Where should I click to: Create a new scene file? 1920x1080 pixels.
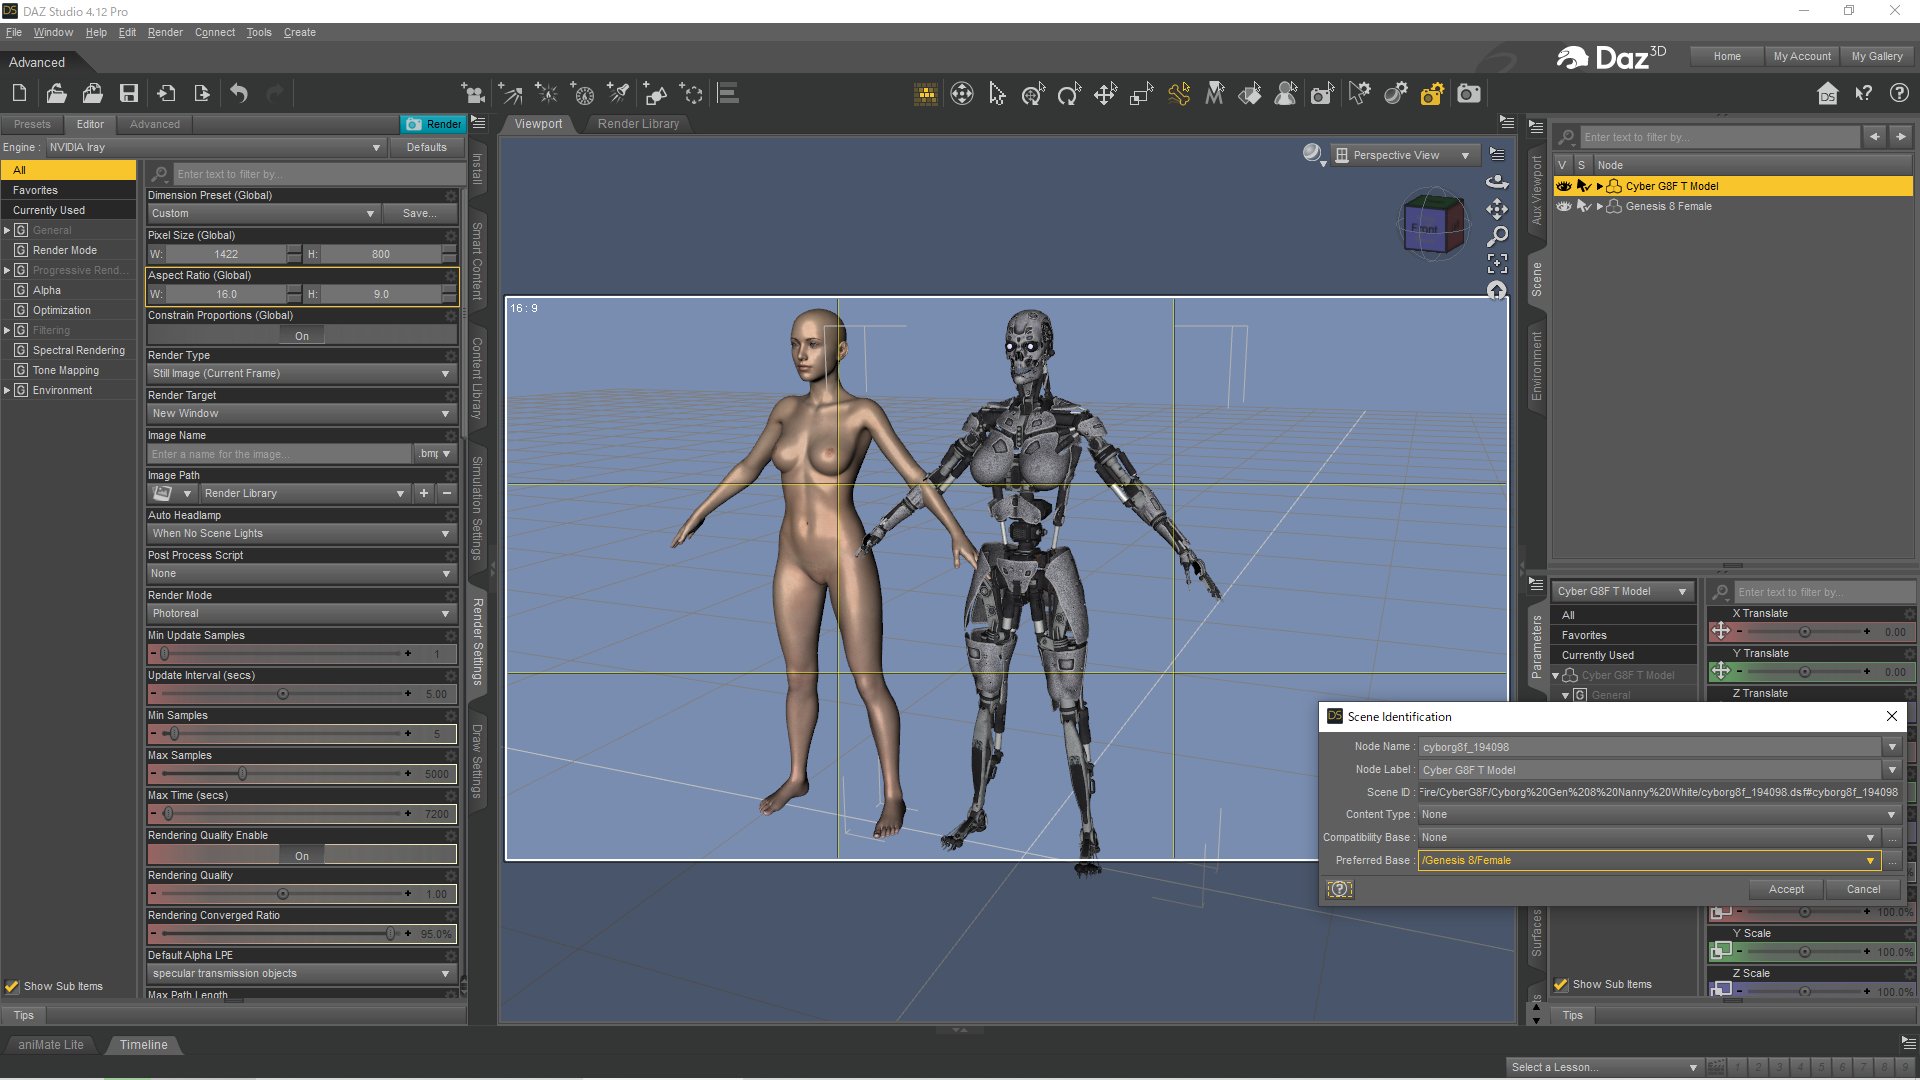click(19, 94)
